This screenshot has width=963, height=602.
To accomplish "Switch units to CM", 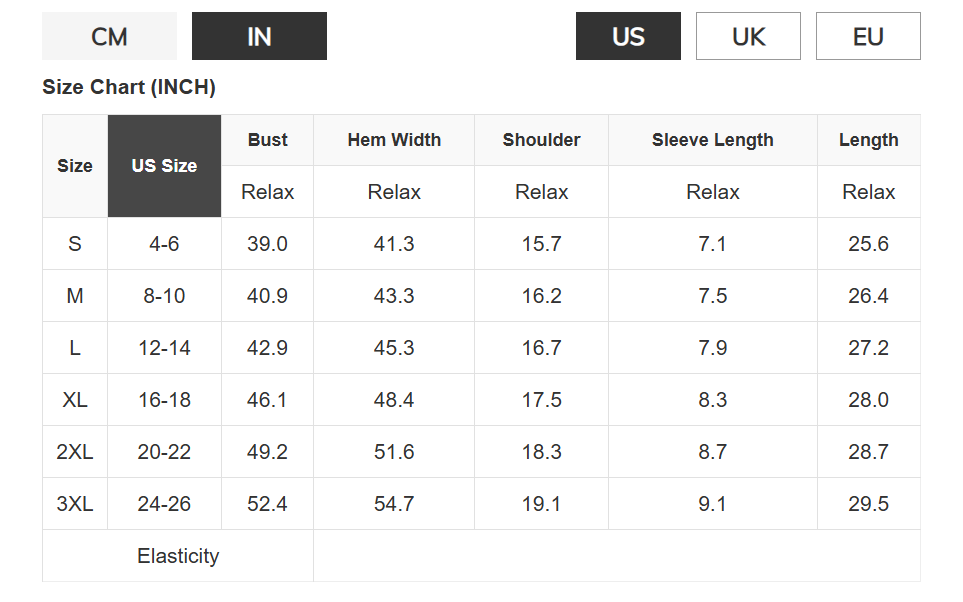I will click(x=109, y=37).
